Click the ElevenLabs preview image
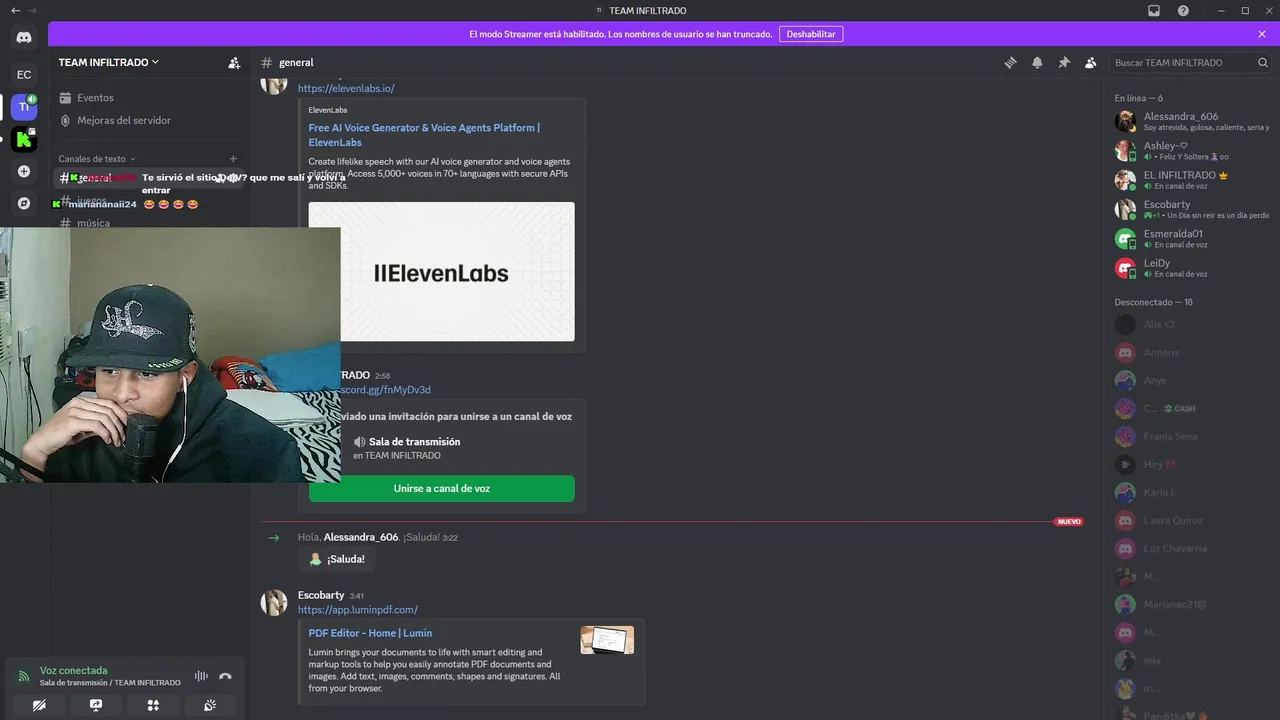Screen dimensions: 1280x720 pos(441,271)
